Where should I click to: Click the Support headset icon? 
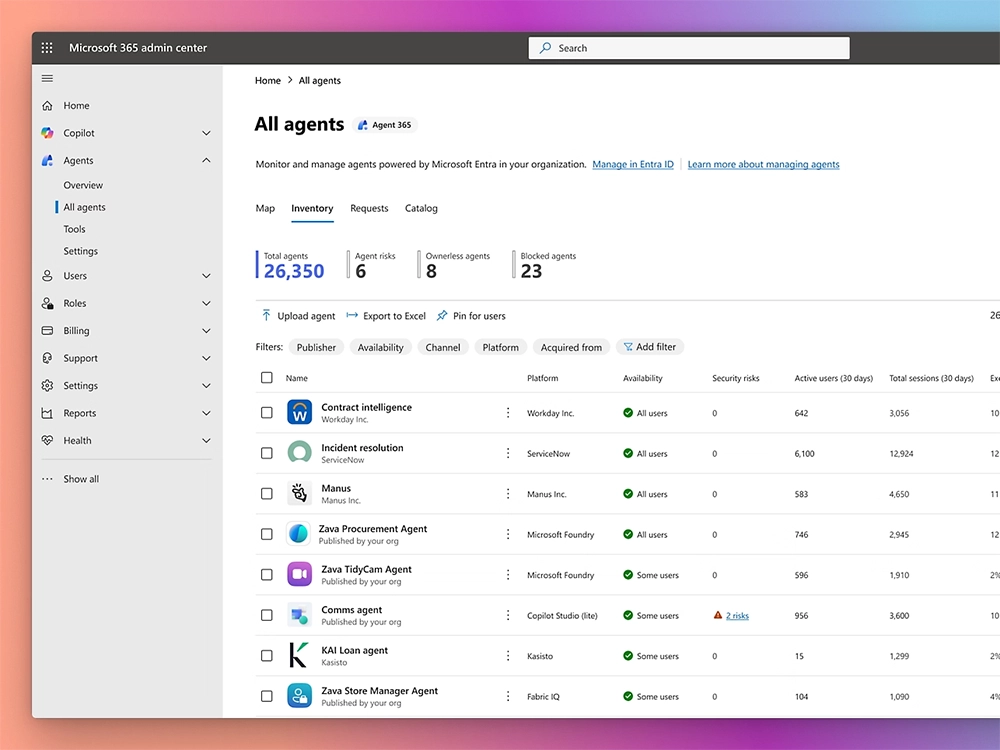(x=47, y=358)
